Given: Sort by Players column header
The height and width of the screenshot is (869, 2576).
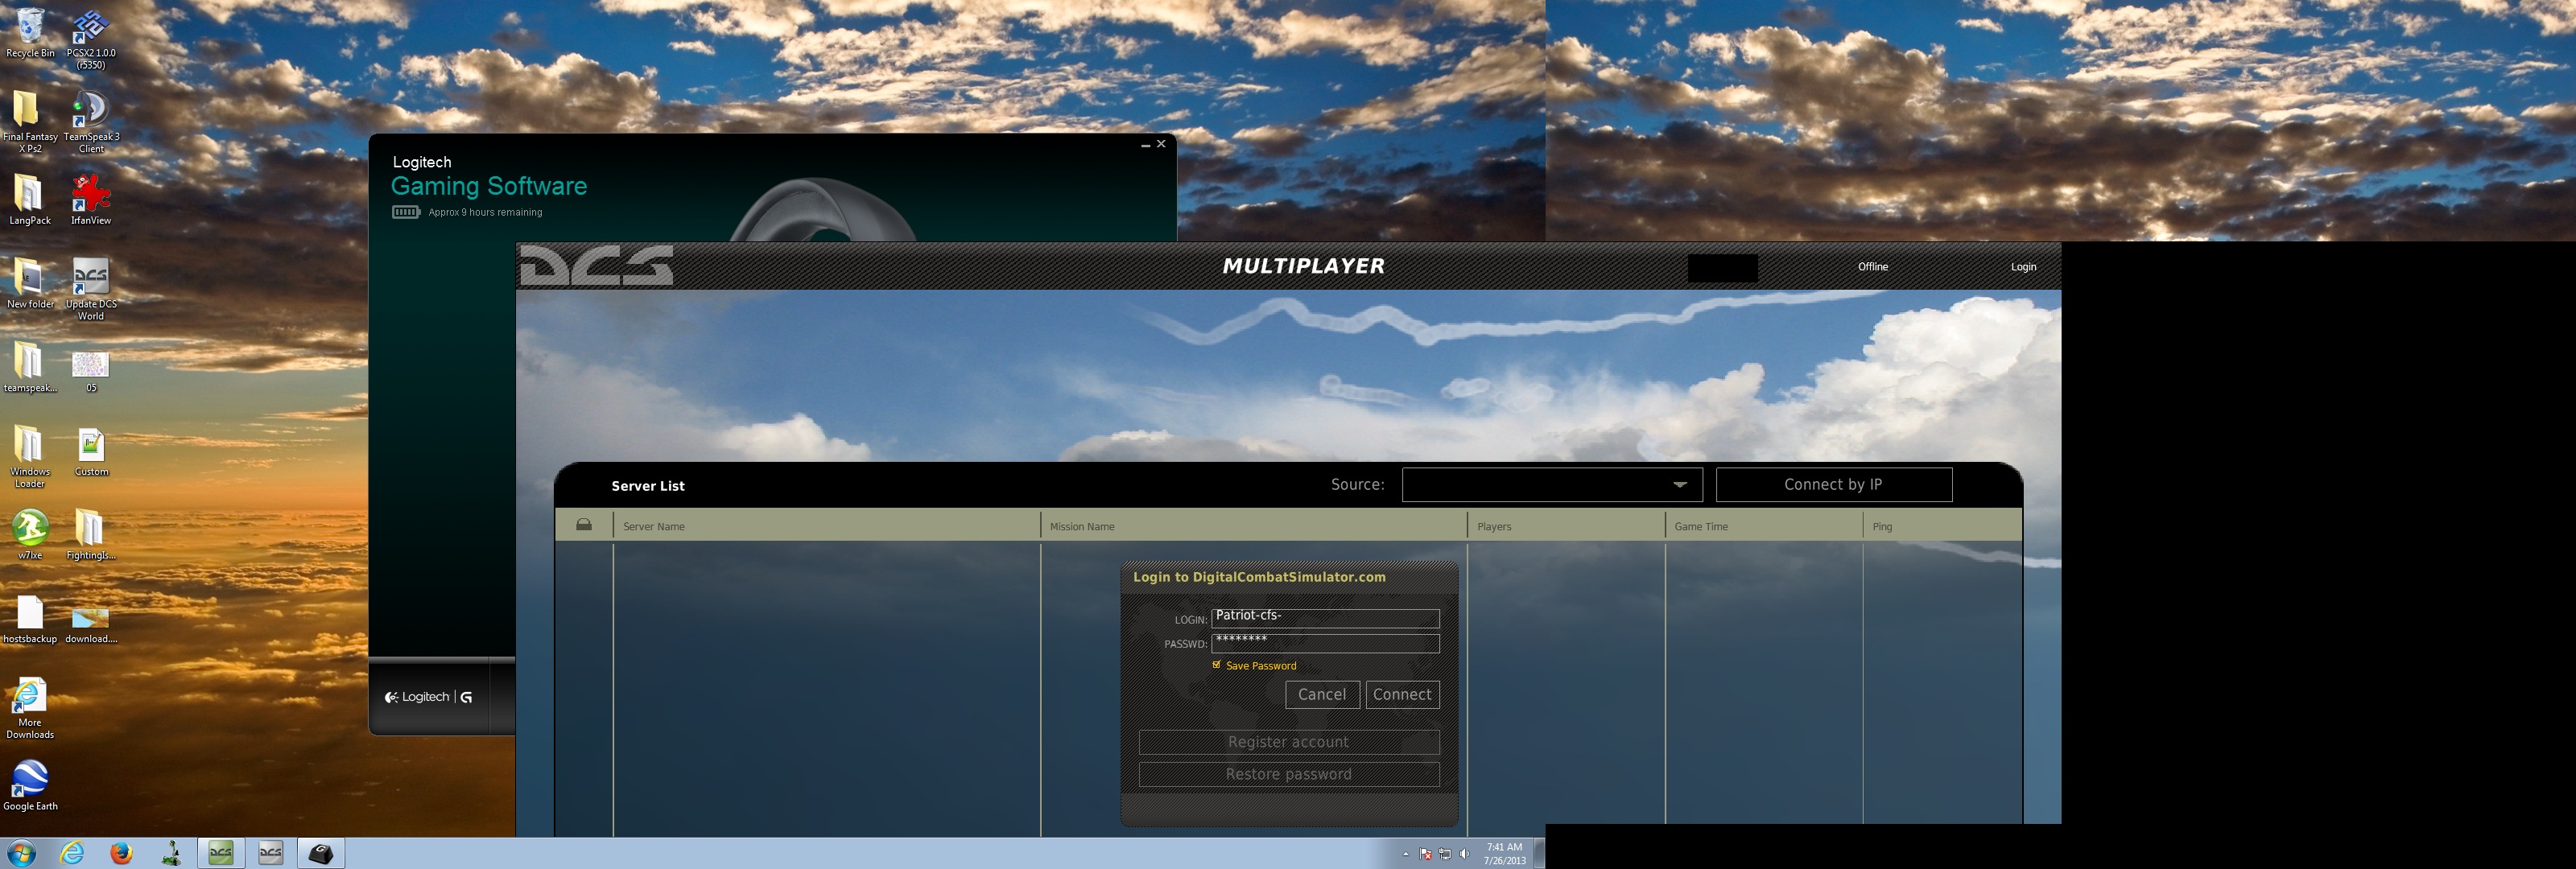Looking at the screenshot, I should pyautogui.click(x=1566, y=526).
